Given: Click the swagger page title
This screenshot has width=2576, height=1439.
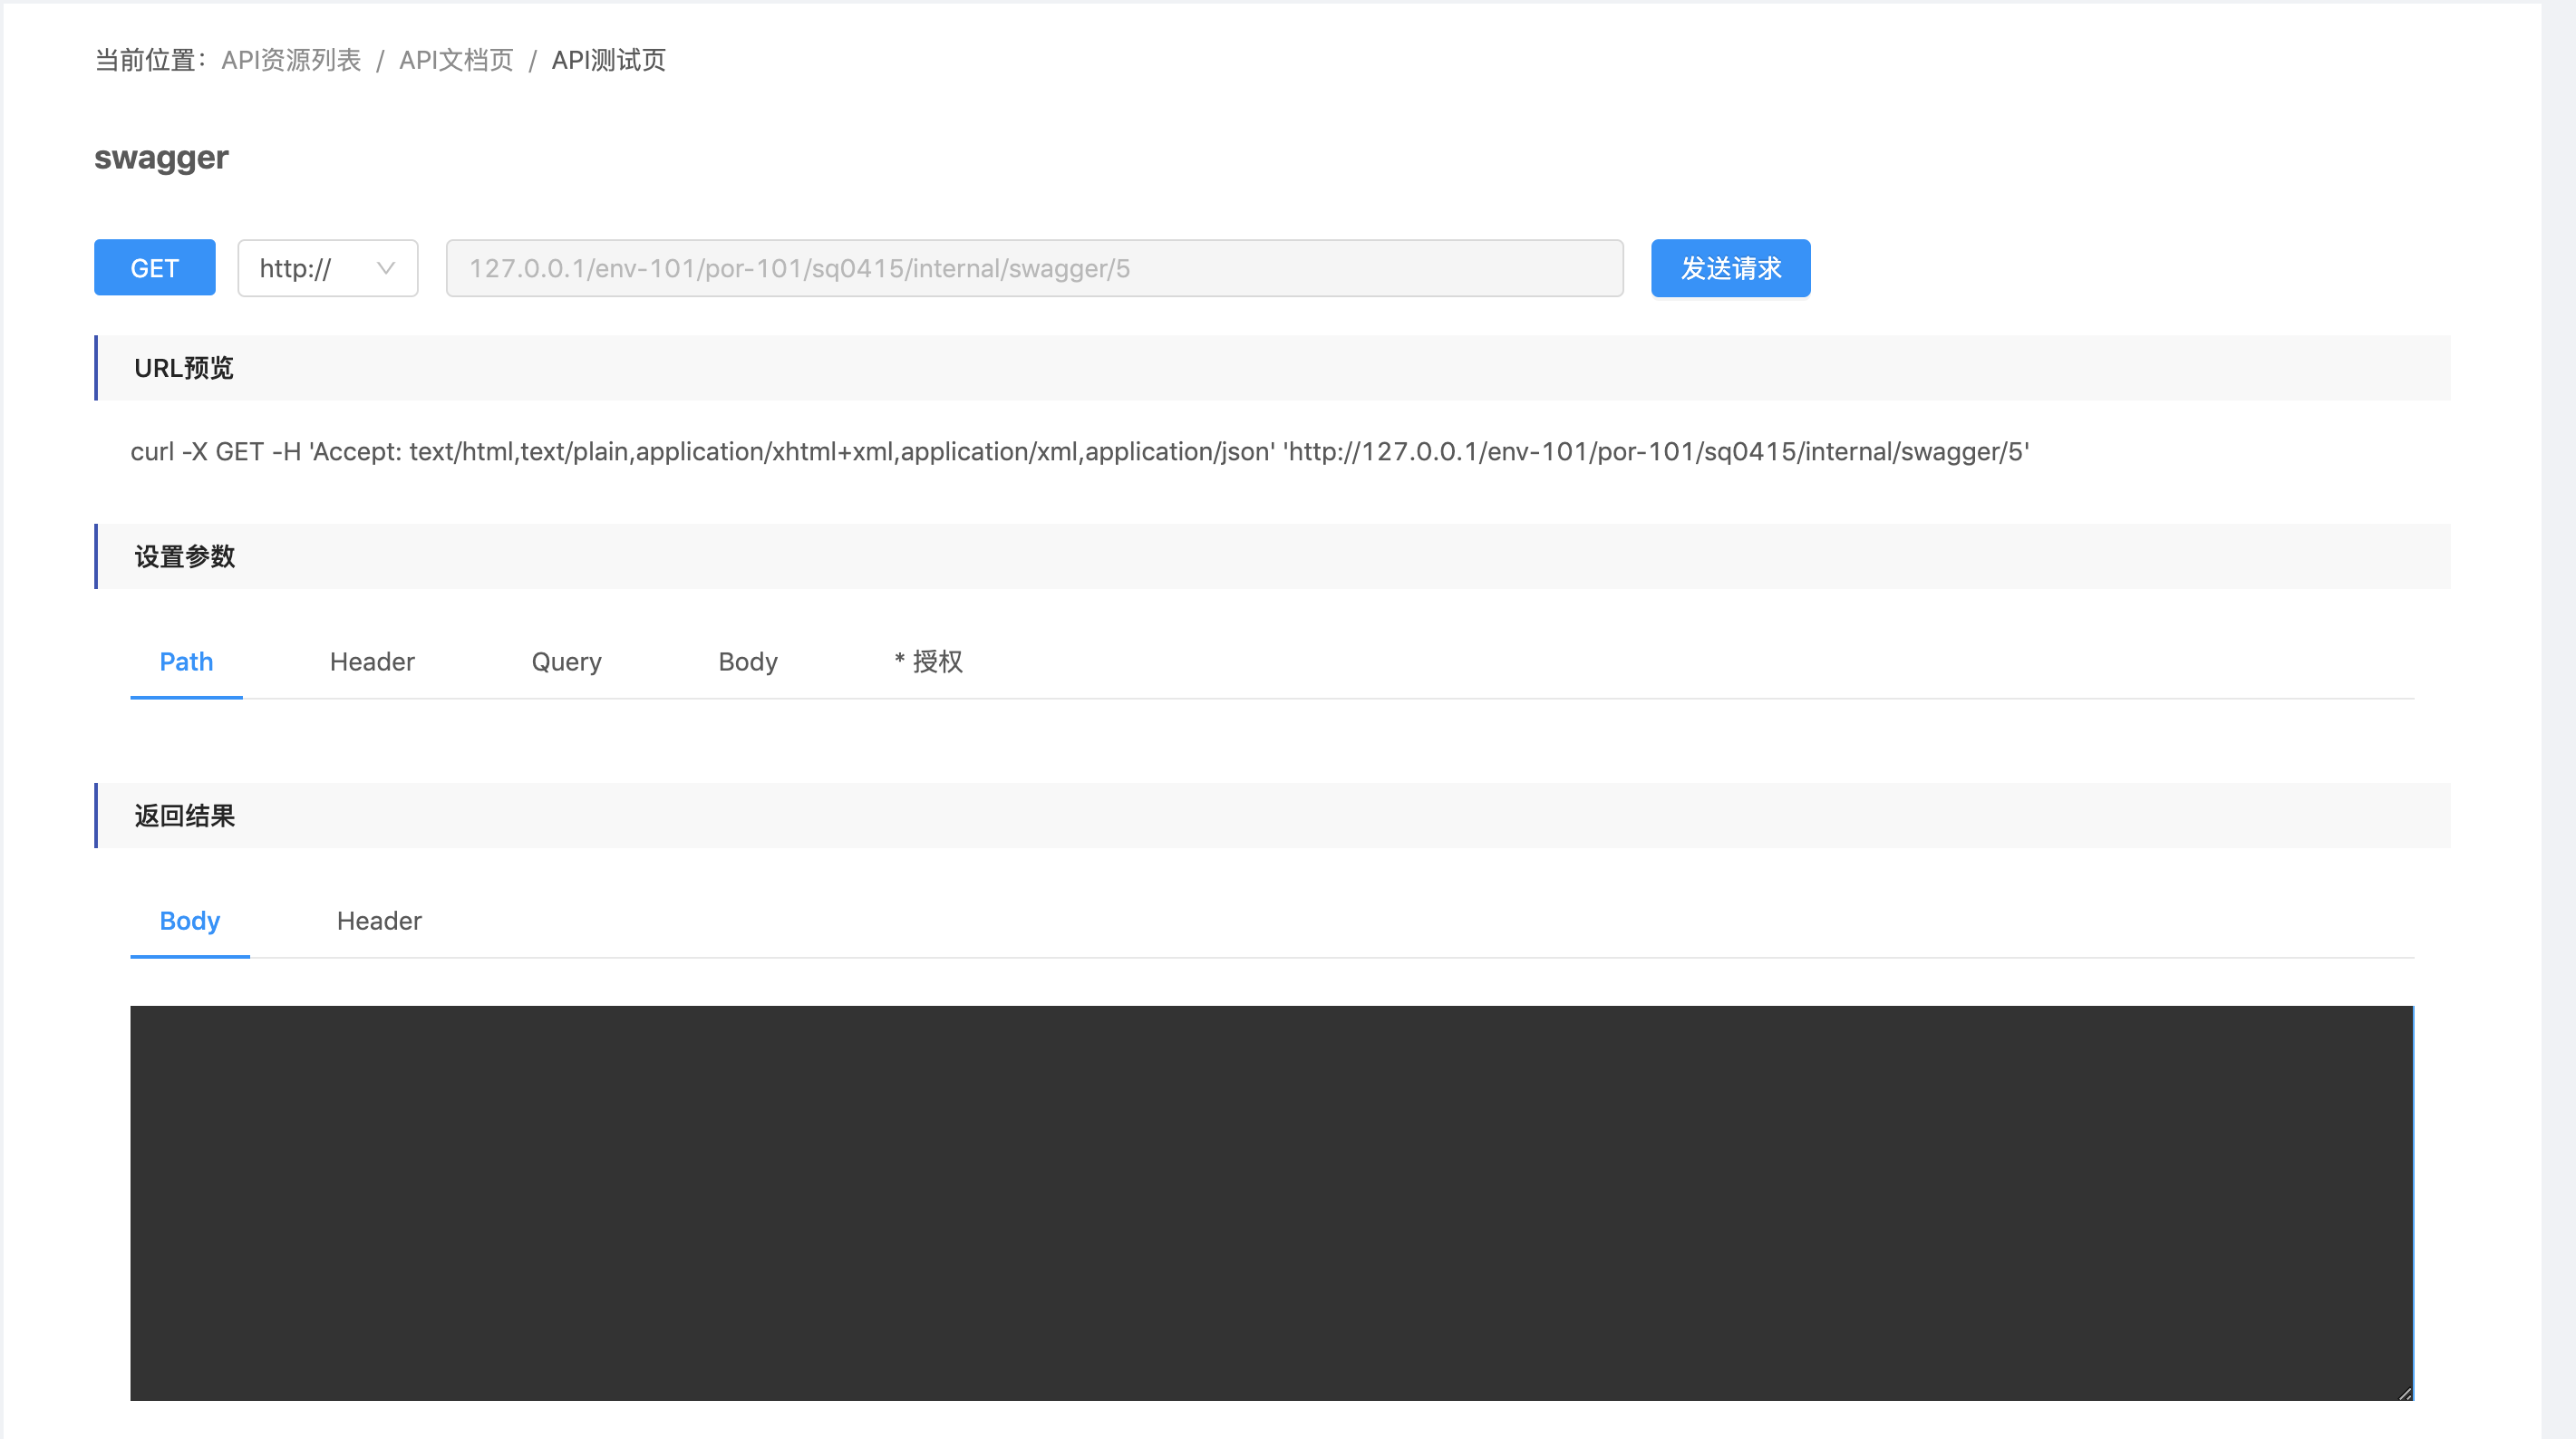Looking at the screenshot, I should coord(161,157).
